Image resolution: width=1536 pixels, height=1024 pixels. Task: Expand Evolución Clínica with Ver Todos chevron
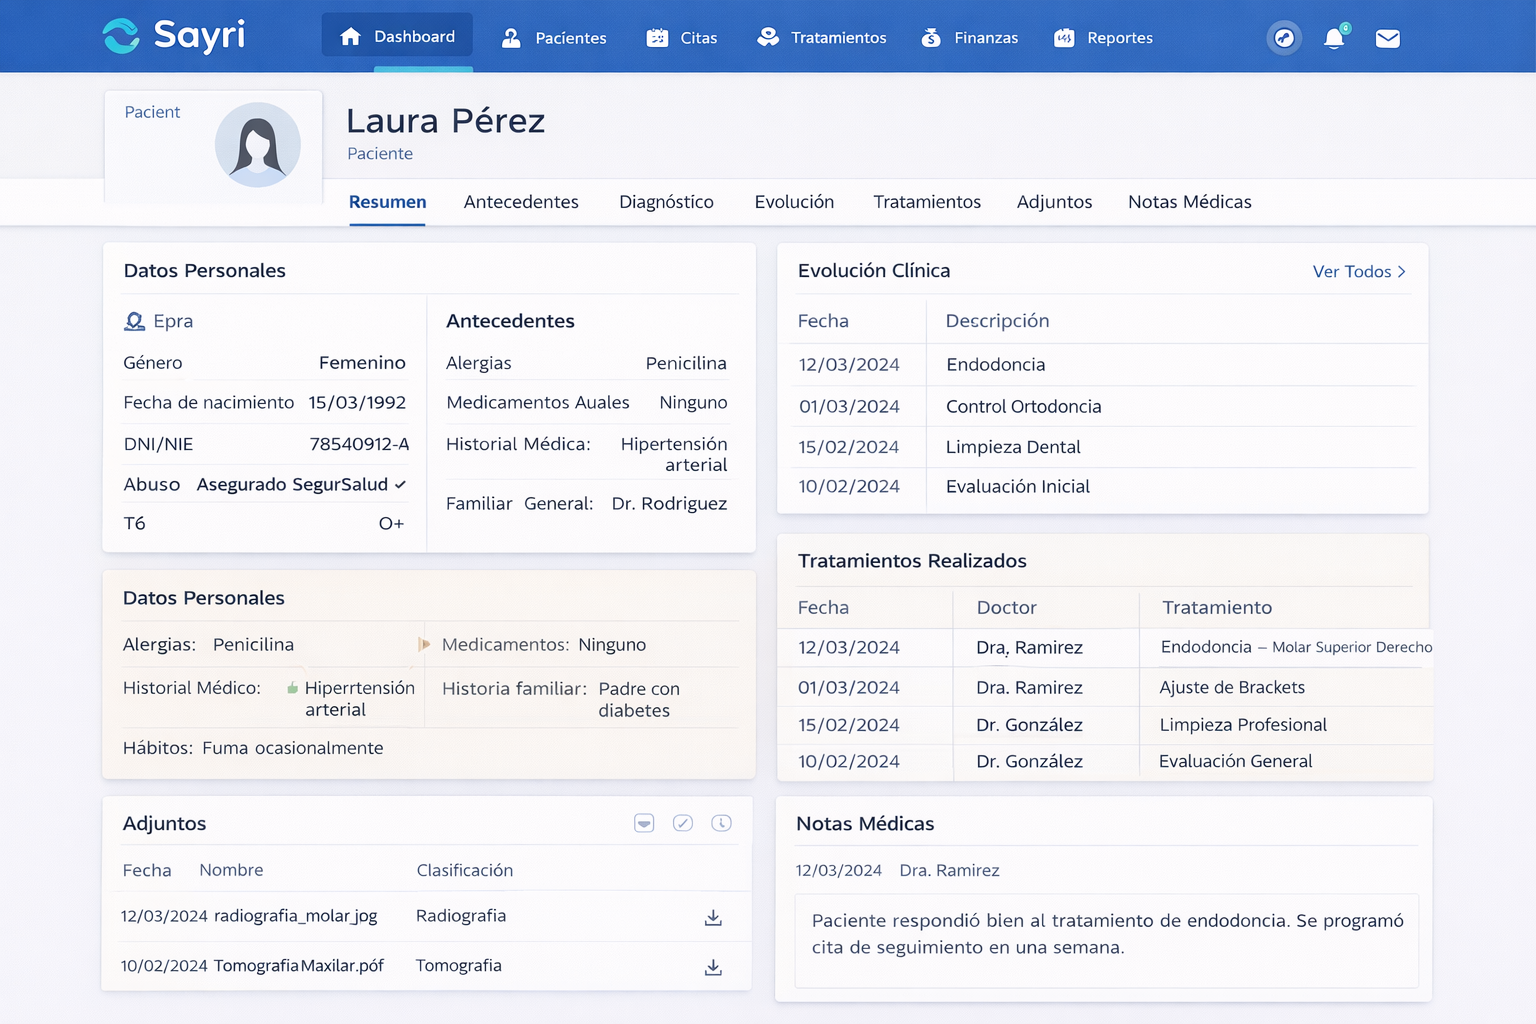coord(1401,272)
